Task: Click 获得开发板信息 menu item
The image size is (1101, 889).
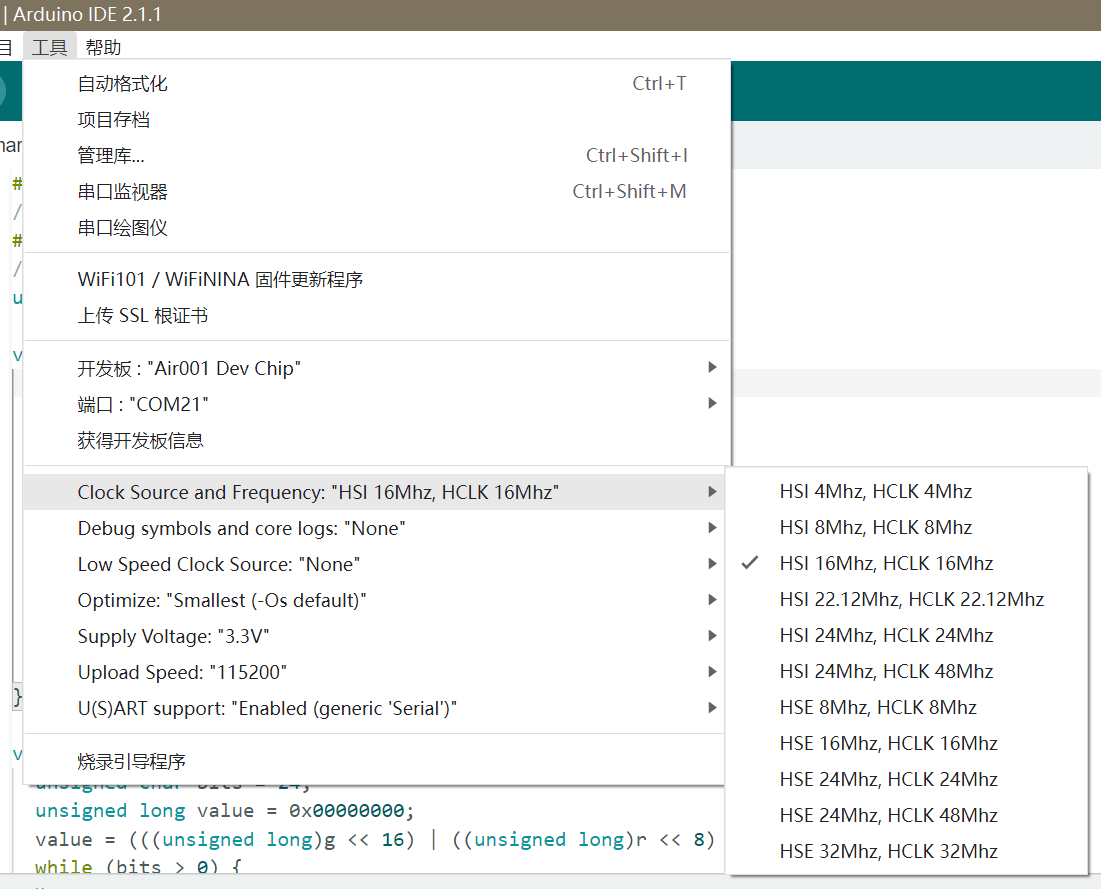Action: point(377,440)
